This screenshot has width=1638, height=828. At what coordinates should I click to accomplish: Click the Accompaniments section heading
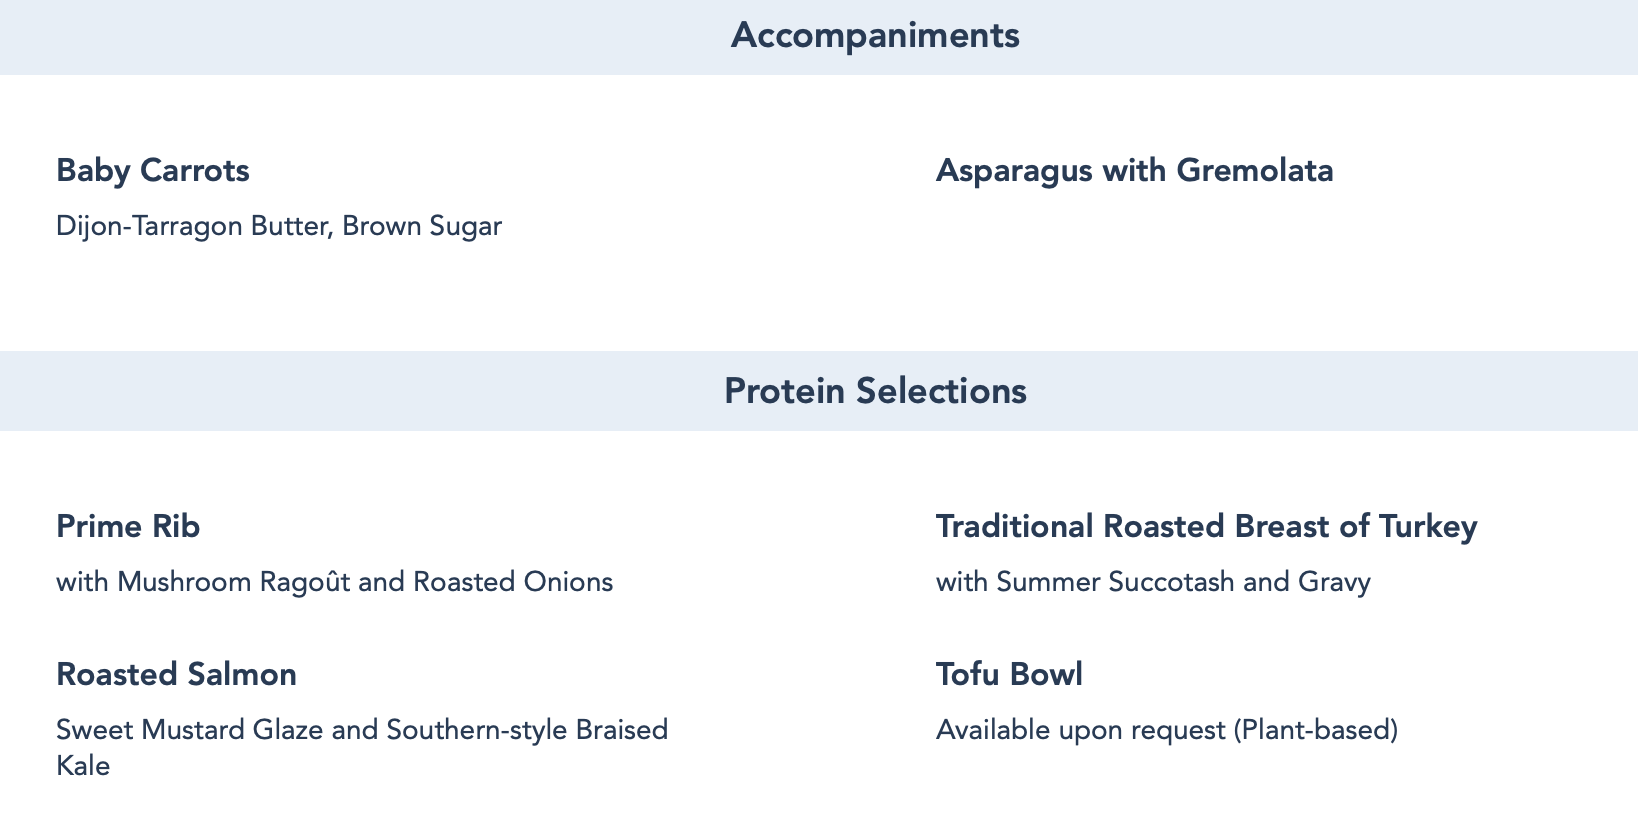pyautogui.click(x=875, y=36)
